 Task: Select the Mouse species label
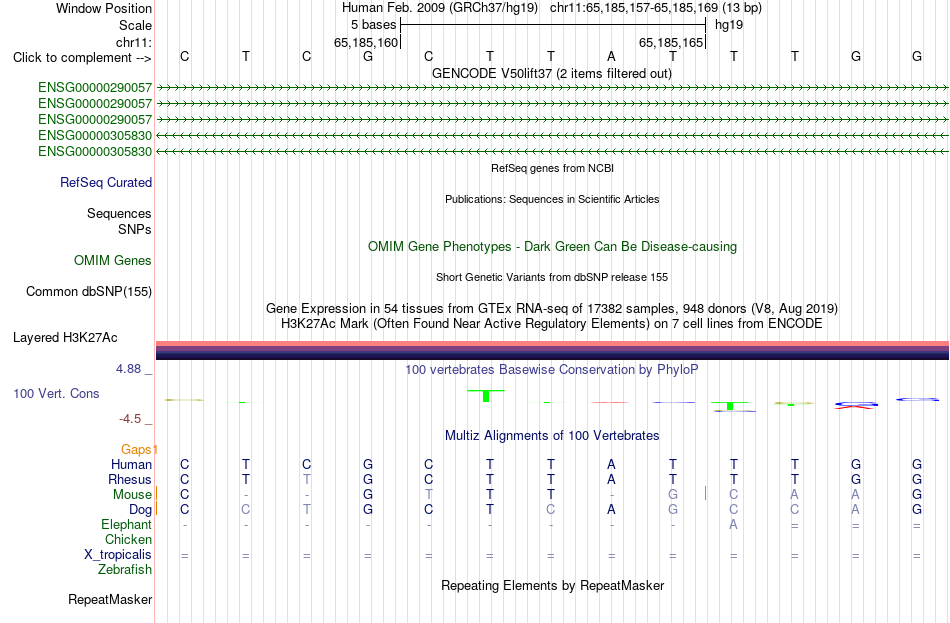click(132, 495)
